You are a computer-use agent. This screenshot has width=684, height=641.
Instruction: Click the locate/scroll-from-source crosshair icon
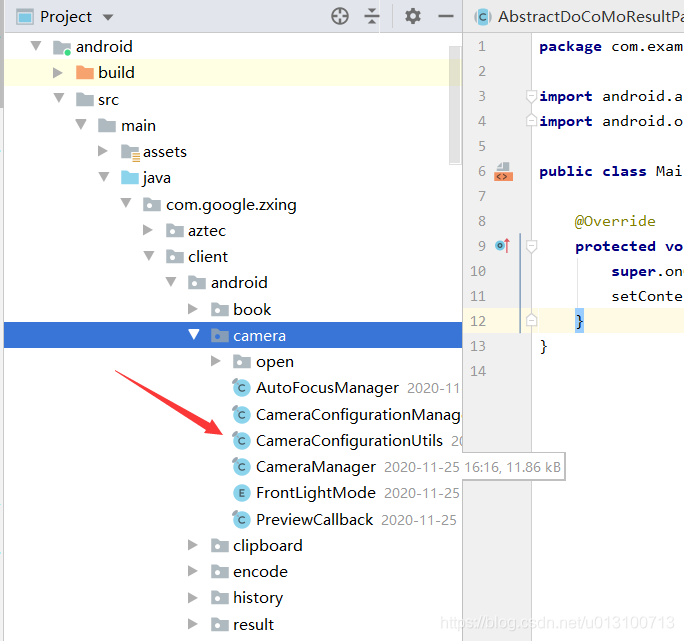[x=339, y=17]
